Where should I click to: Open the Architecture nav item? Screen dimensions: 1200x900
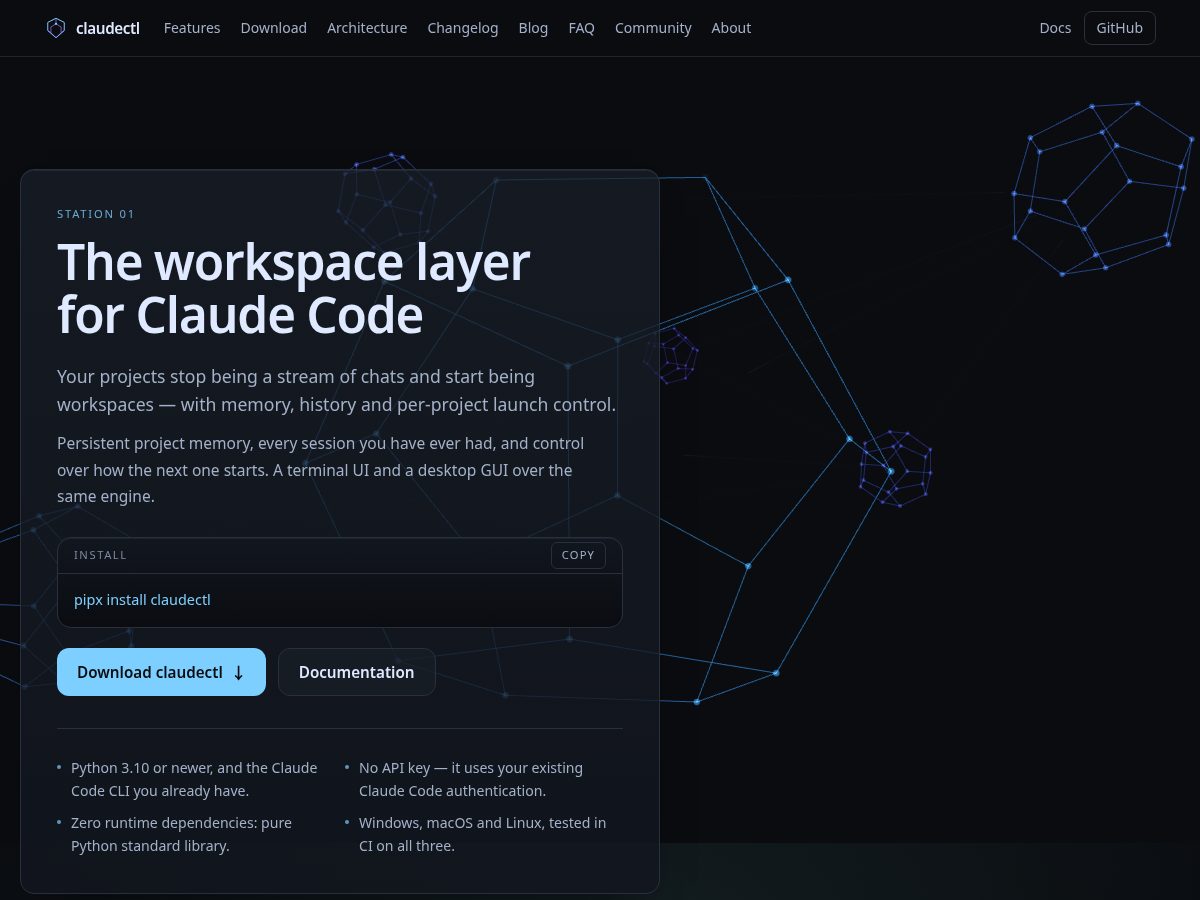point(367,28)
